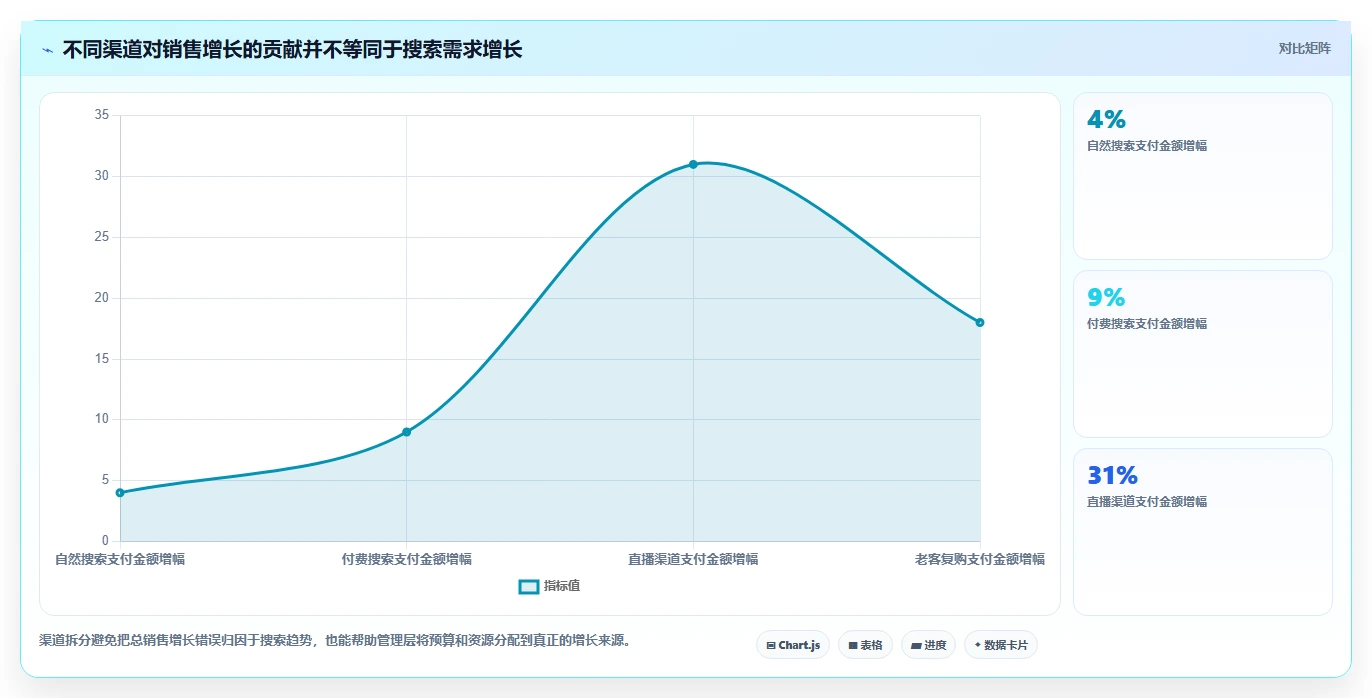Select the 直播渠道 peak data point at 31

(693, 164)
